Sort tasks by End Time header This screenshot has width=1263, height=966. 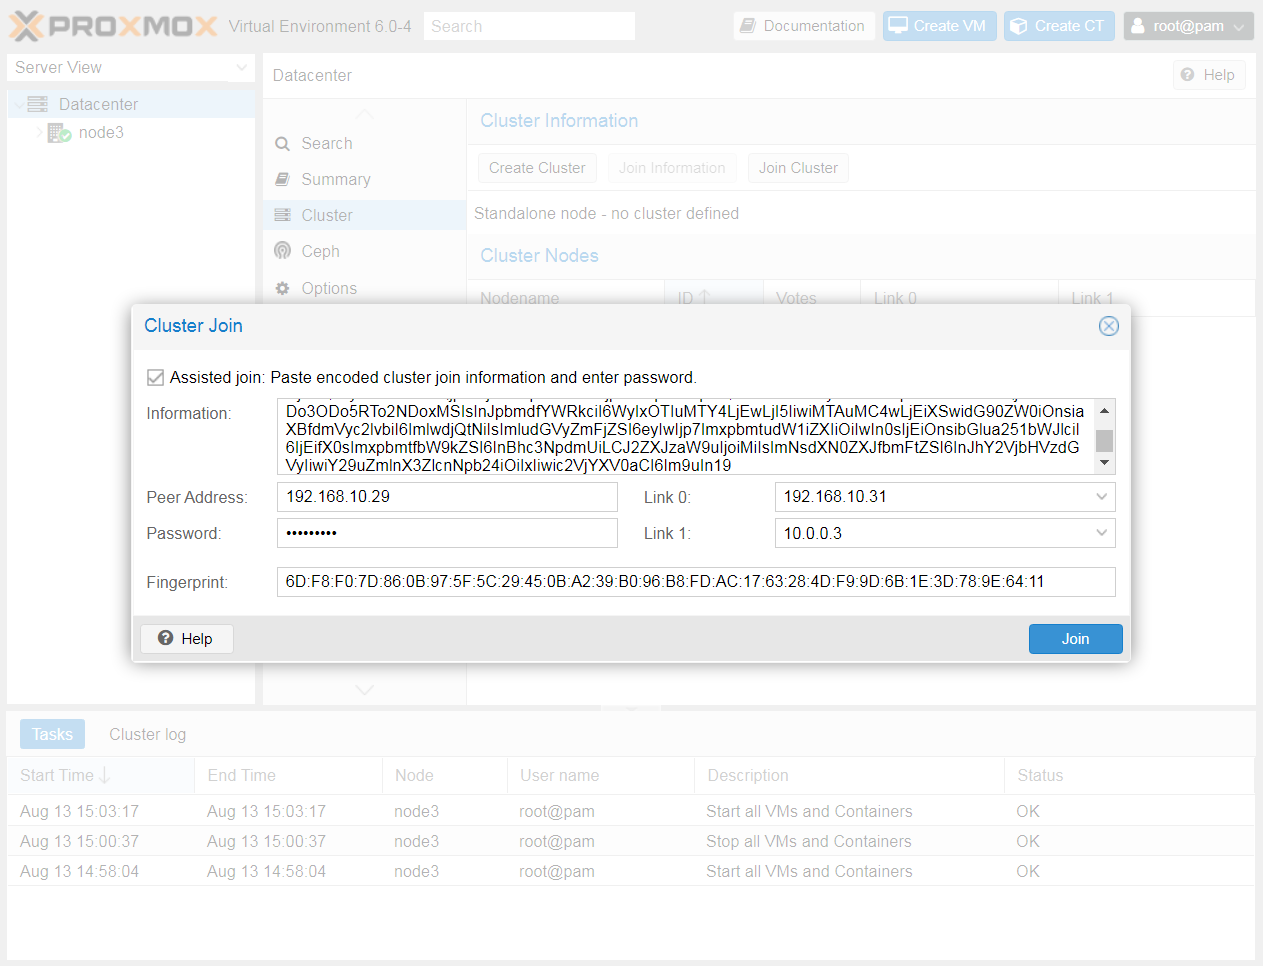click(288, 775)
